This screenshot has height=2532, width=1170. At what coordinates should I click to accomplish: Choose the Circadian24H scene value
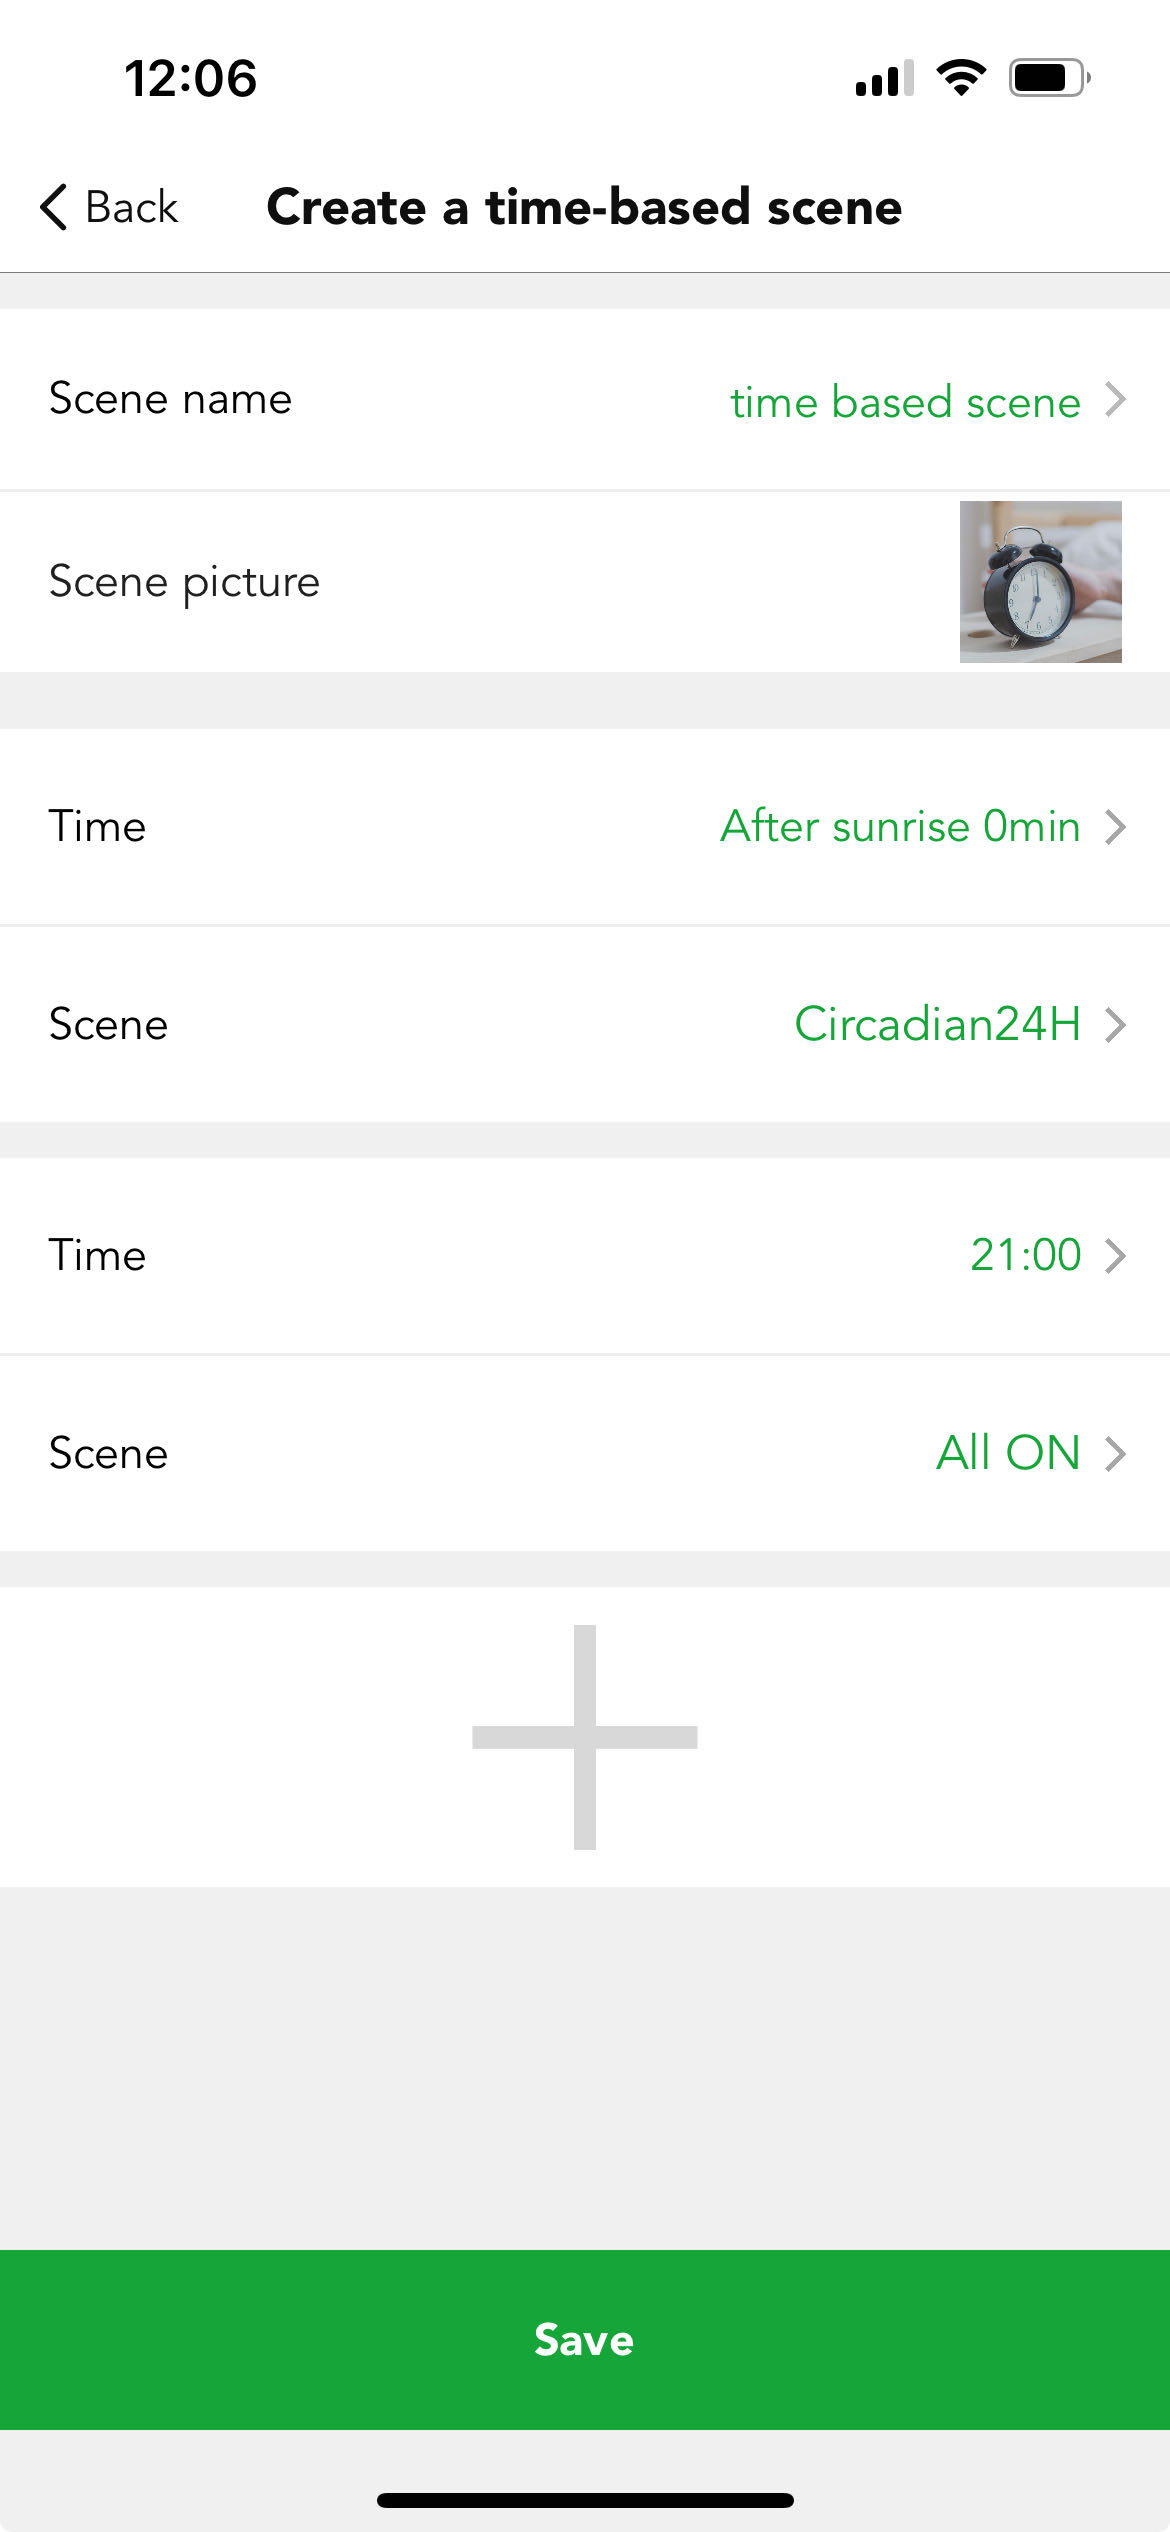[x=938, y=1025]
